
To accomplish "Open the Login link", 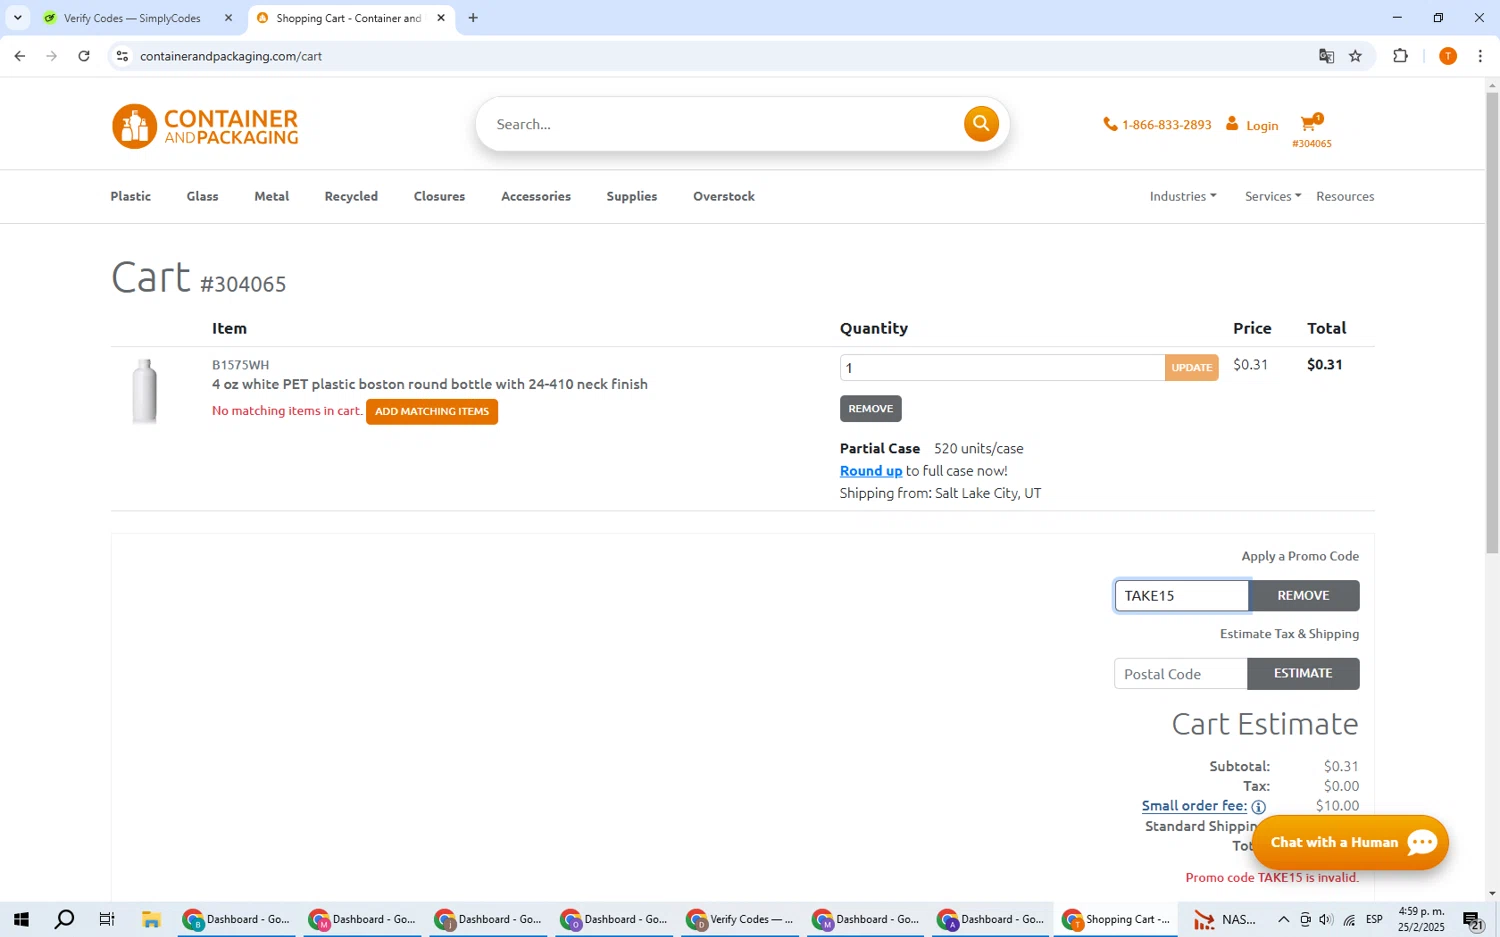I will coord(1252,125).
